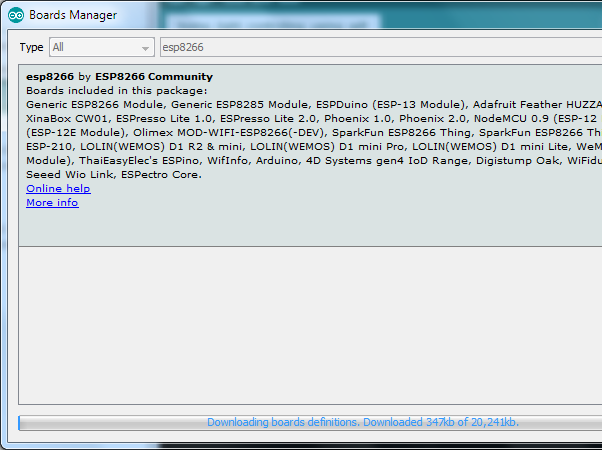The width and height of the screenshot is (602, 450).
Task: Click the Arduino logo icon in title bar
Action: (16, 15)
